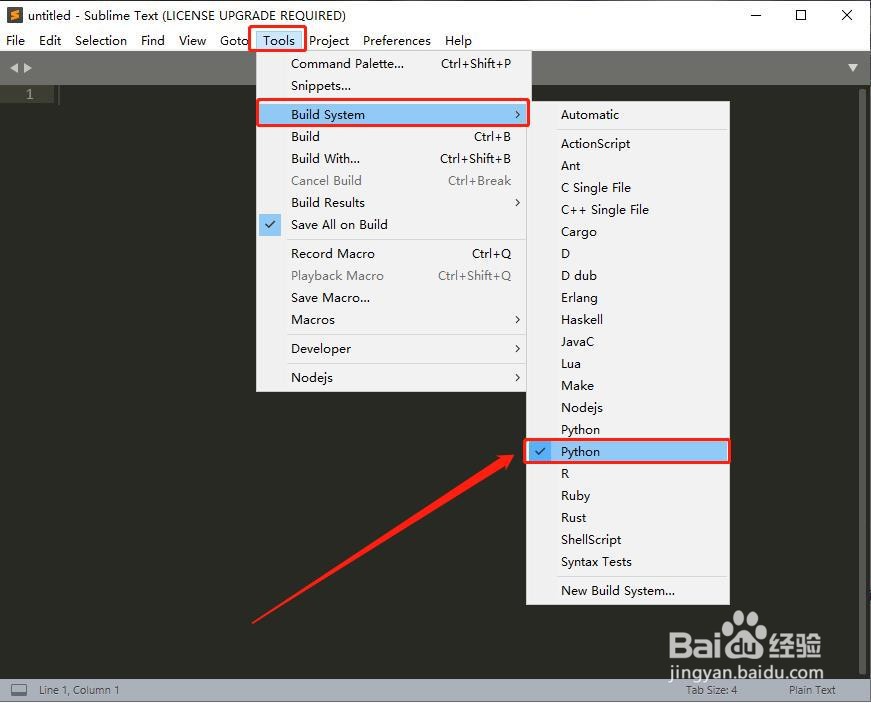Select C Single File build system
The image size is (871, 703).
[628, 188]
